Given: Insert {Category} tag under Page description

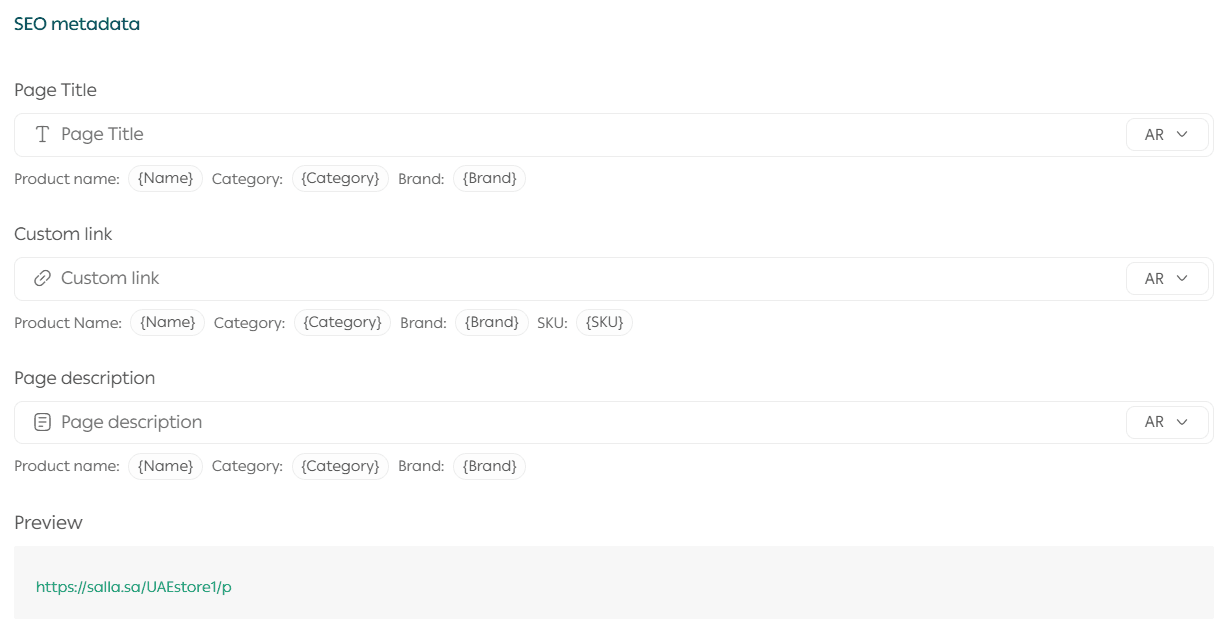Looking at the screenshot, I should (x=341, y=466).
